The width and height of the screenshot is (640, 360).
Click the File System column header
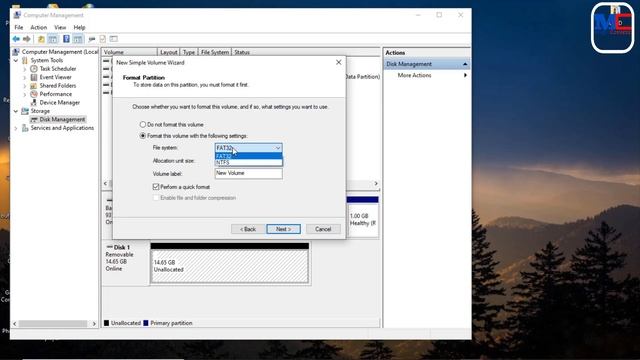pos(215,52)
